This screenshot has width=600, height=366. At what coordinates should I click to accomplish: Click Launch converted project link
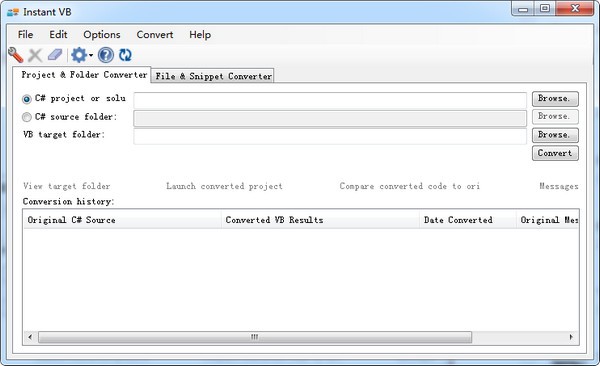click(x=224, y=186)
